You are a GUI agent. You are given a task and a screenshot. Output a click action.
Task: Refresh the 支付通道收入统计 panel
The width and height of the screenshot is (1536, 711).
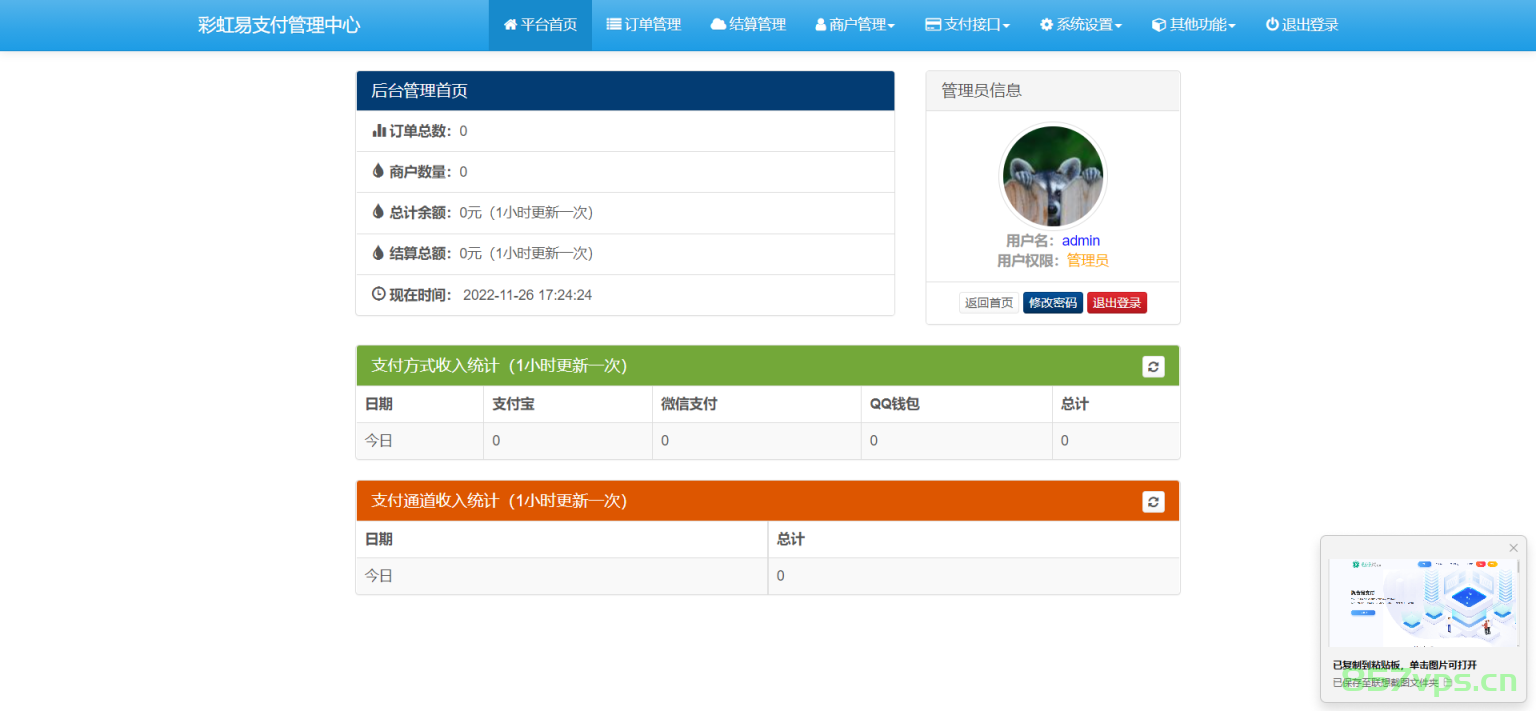(x=1153, y=501)
